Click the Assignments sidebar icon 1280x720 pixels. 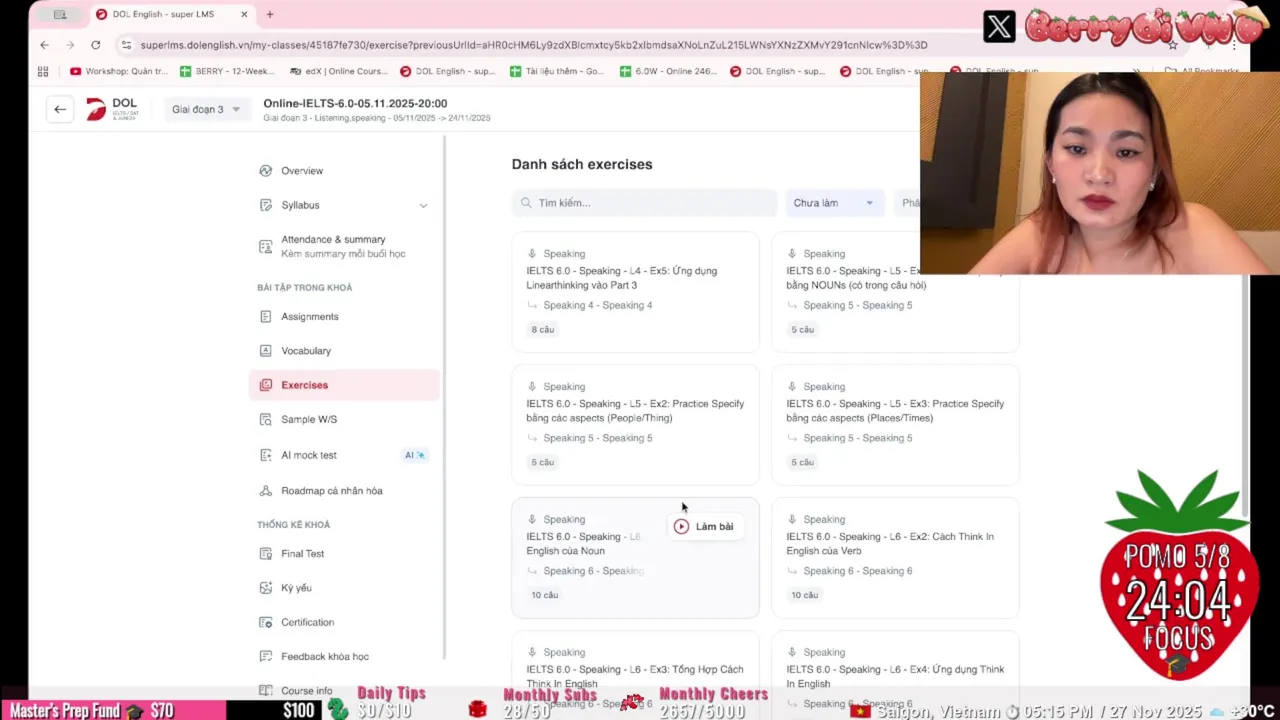point(265,317)
